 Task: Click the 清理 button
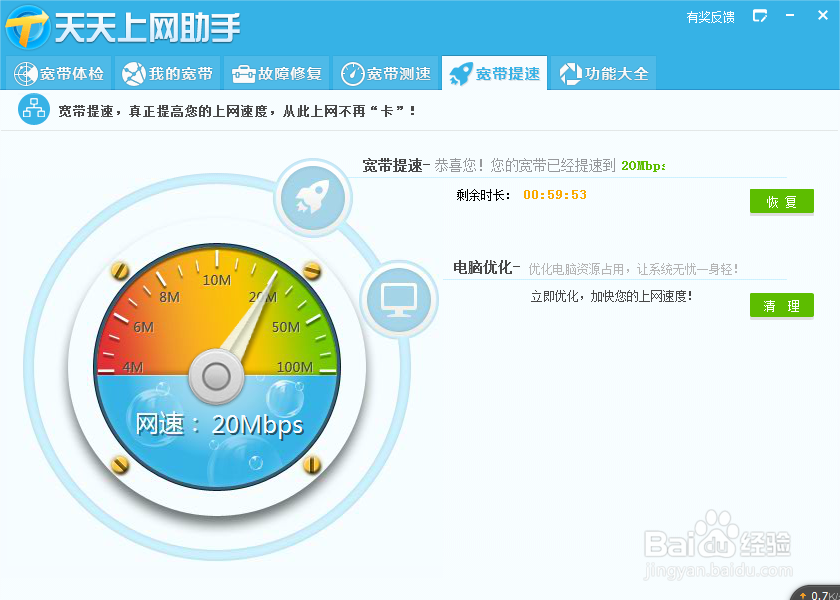click(782, 305)
